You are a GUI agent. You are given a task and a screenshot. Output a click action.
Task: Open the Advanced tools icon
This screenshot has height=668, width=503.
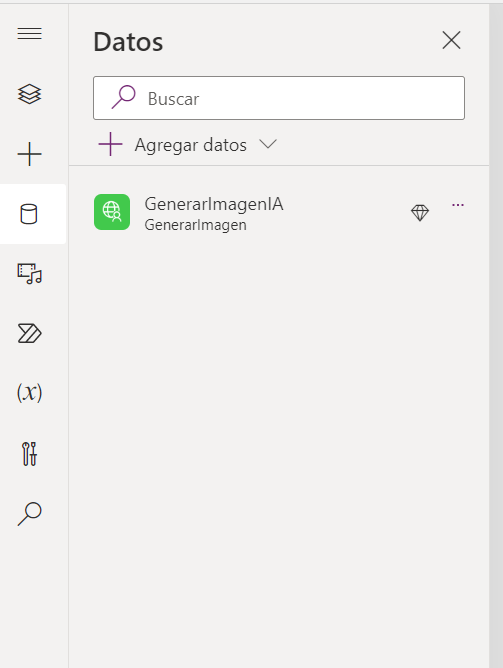[29, 454]
